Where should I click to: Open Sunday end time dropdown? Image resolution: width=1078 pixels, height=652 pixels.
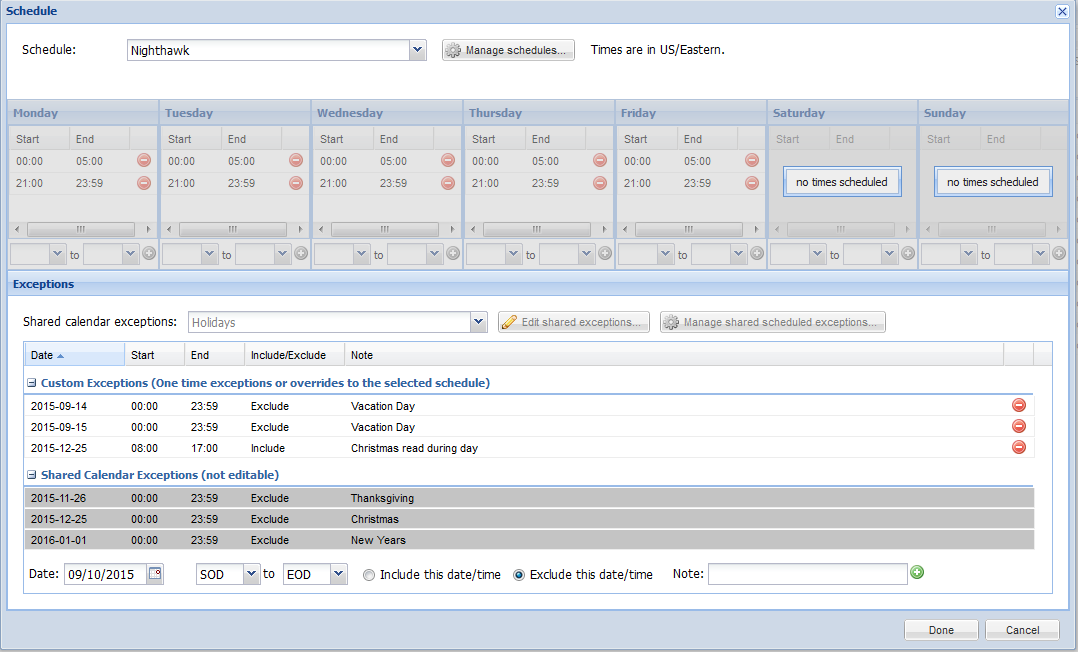[1040, 254]
